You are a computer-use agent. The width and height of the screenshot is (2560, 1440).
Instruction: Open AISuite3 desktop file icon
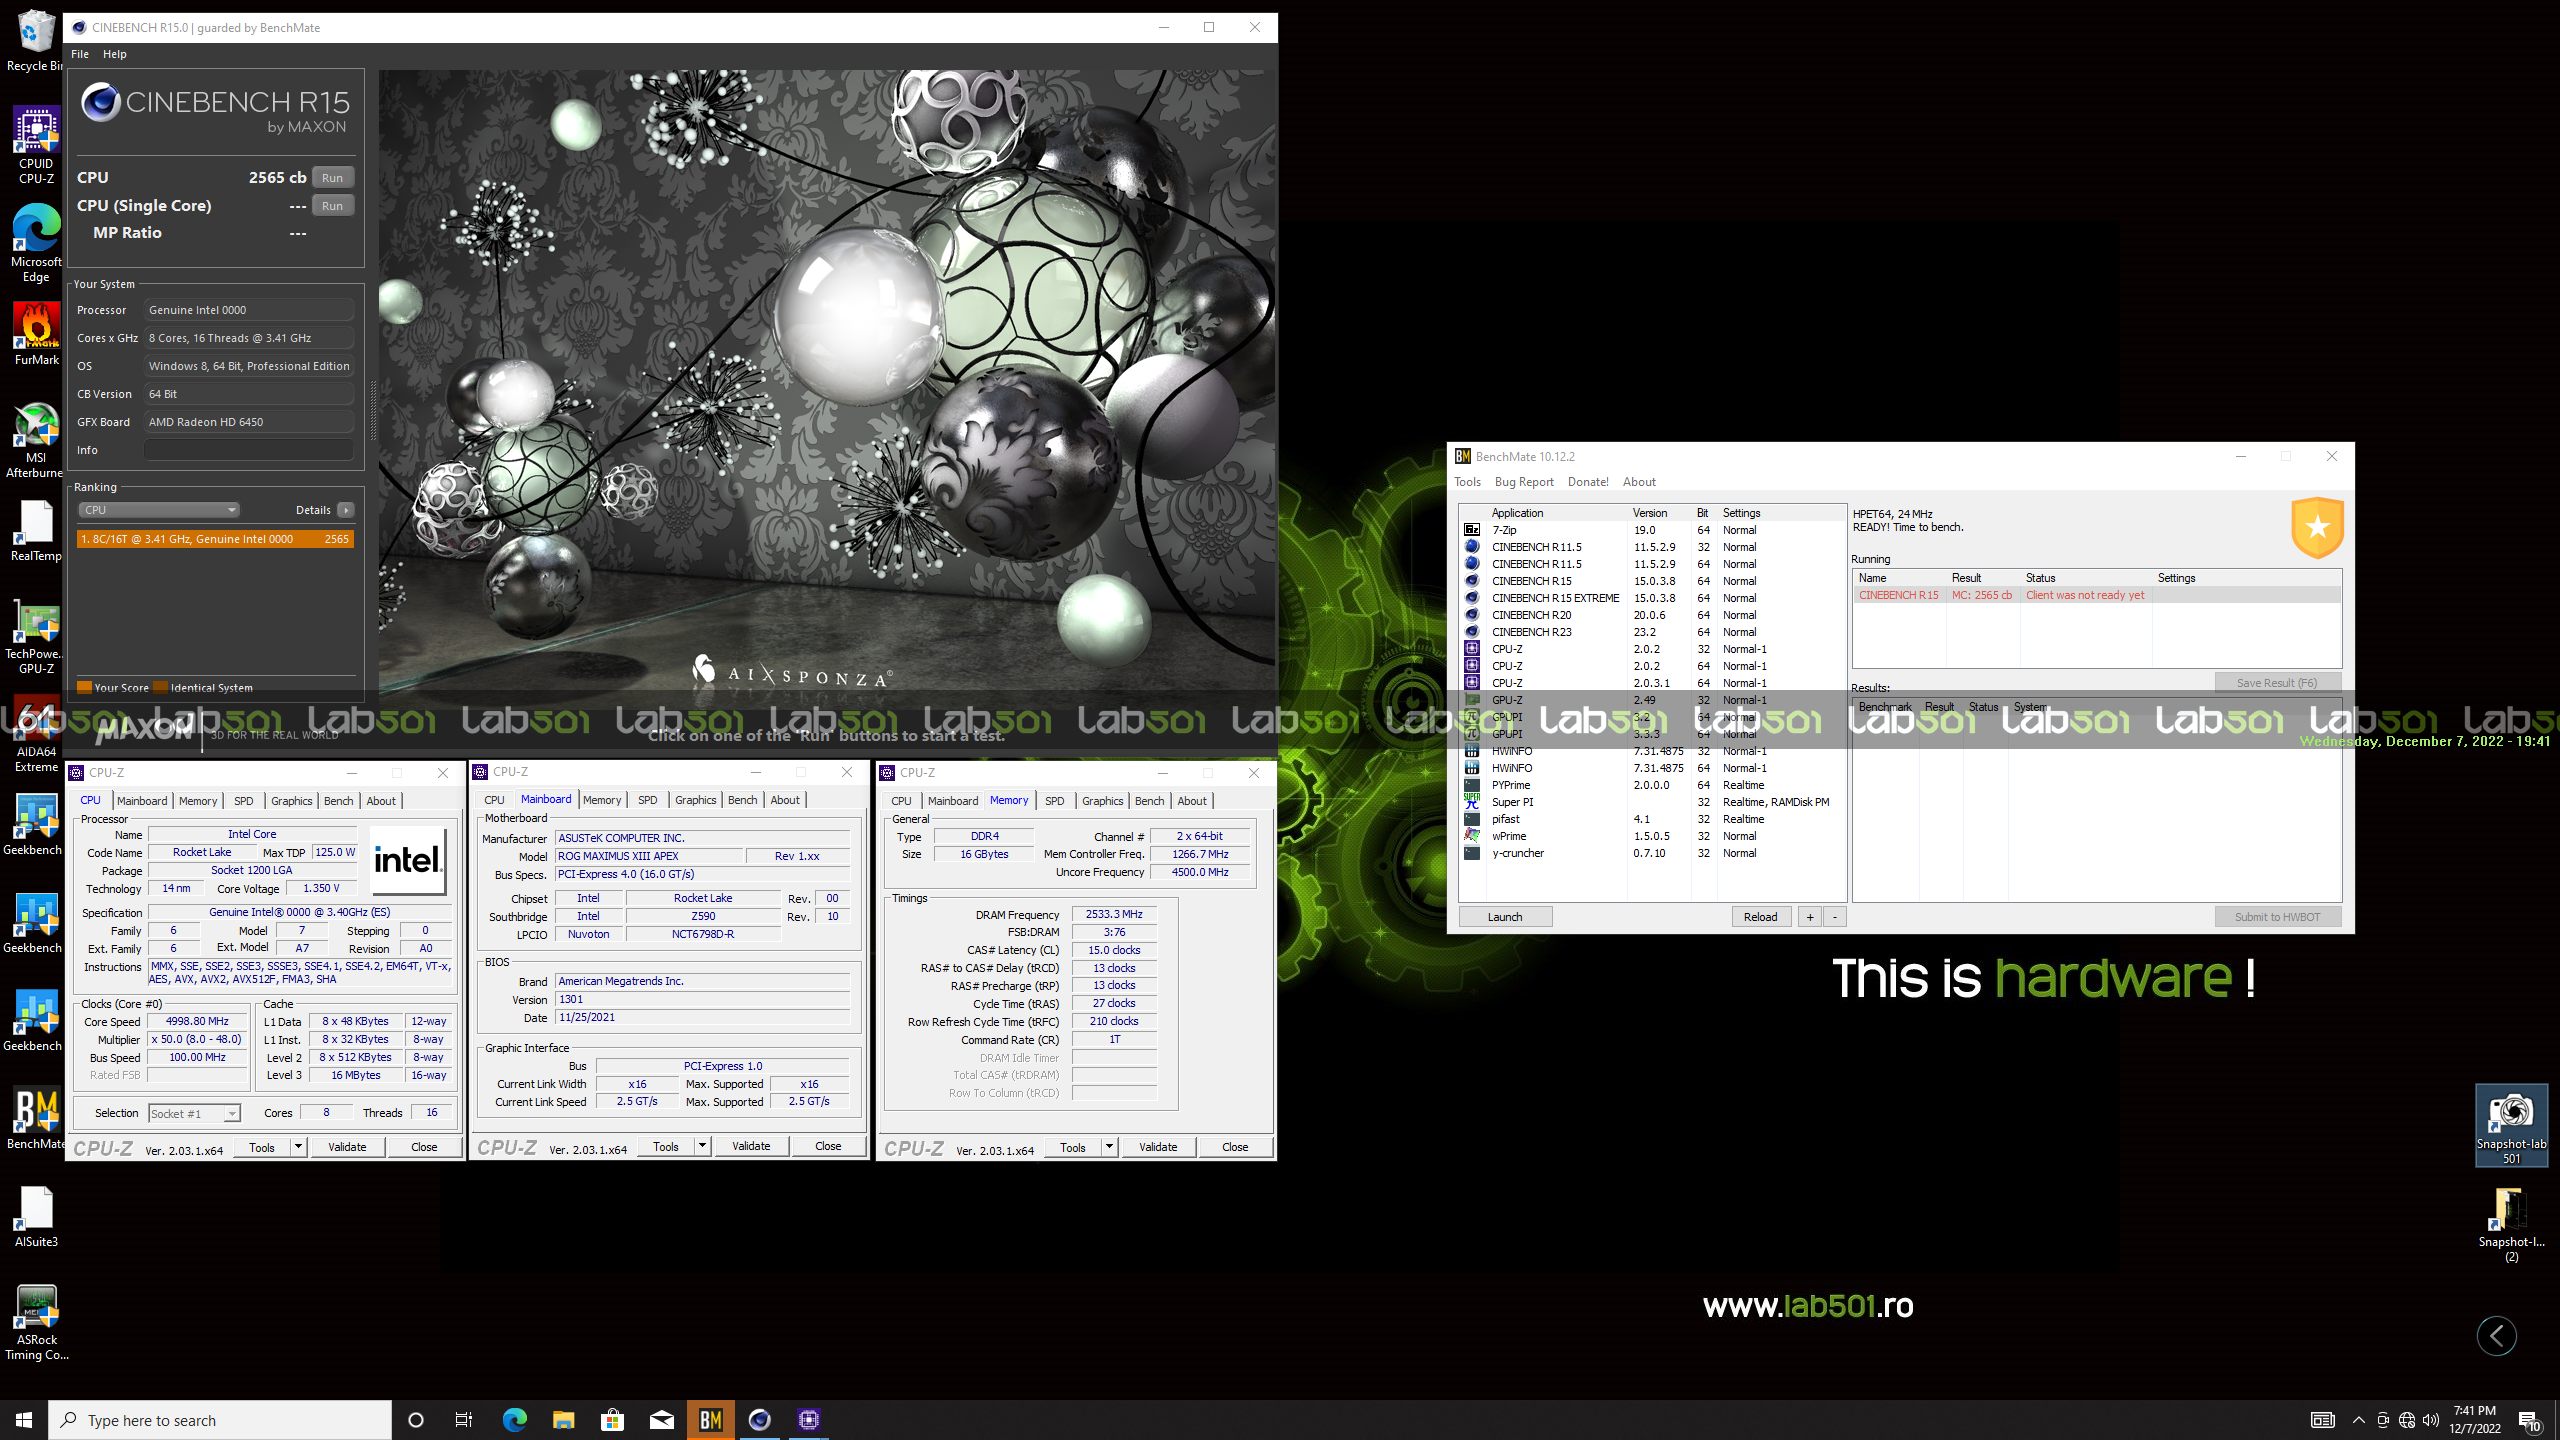[36, 1216]
